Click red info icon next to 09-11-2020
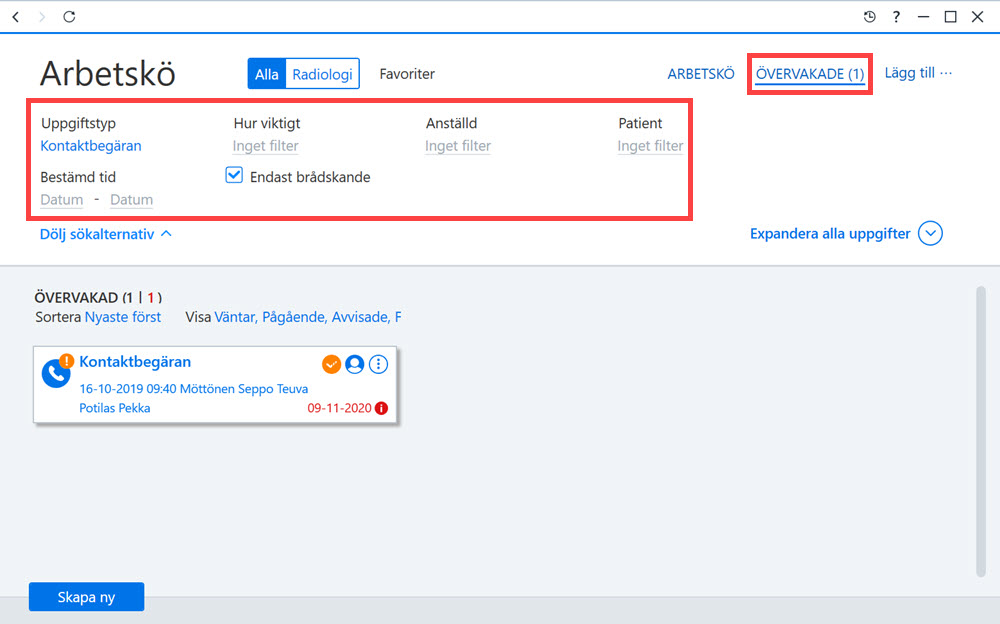Image resolution: width=1000 pixels, height=624 pixels. click(381, 408)
